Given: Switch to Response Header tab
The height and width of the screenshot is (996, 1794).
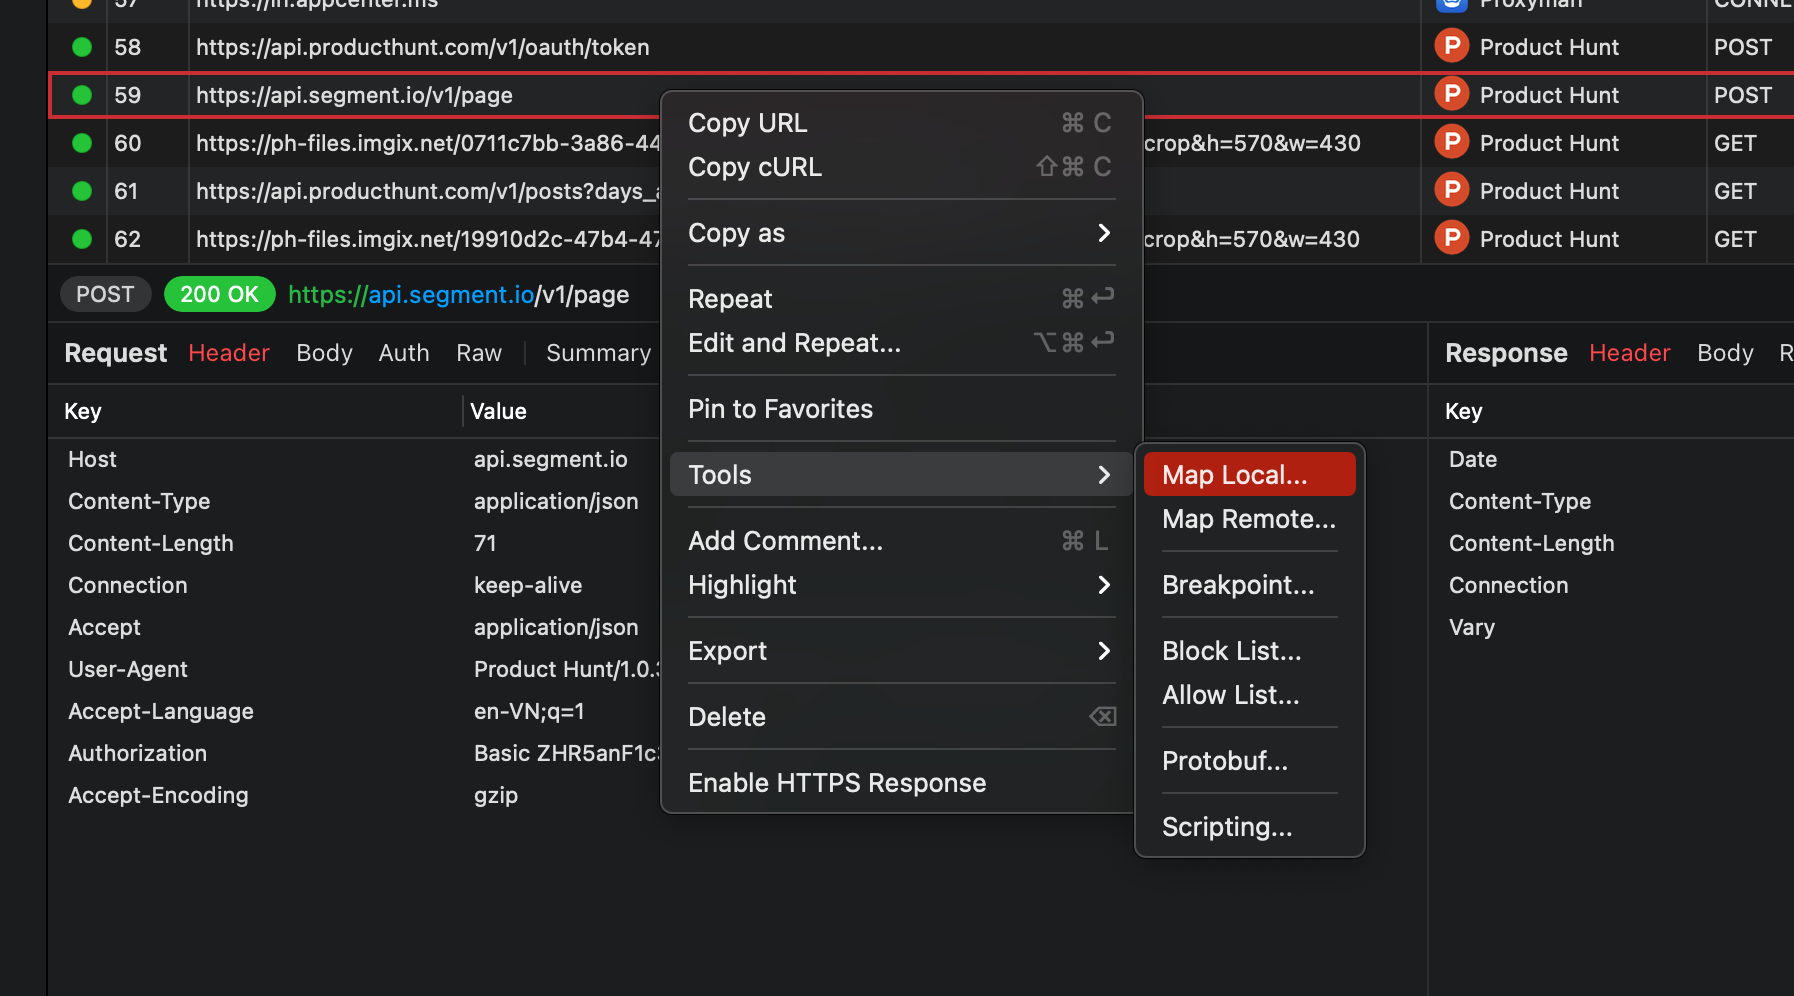Looking at the screenshot, I should point(1629,353).
